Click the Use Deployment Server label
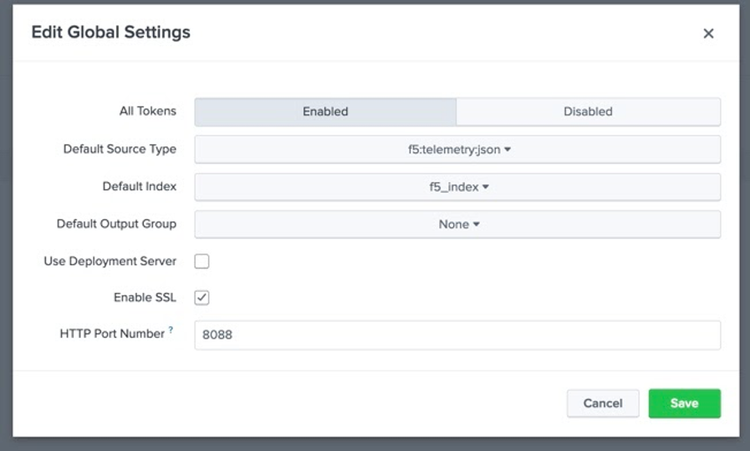The image size is (750, 451). pos(110,261)
